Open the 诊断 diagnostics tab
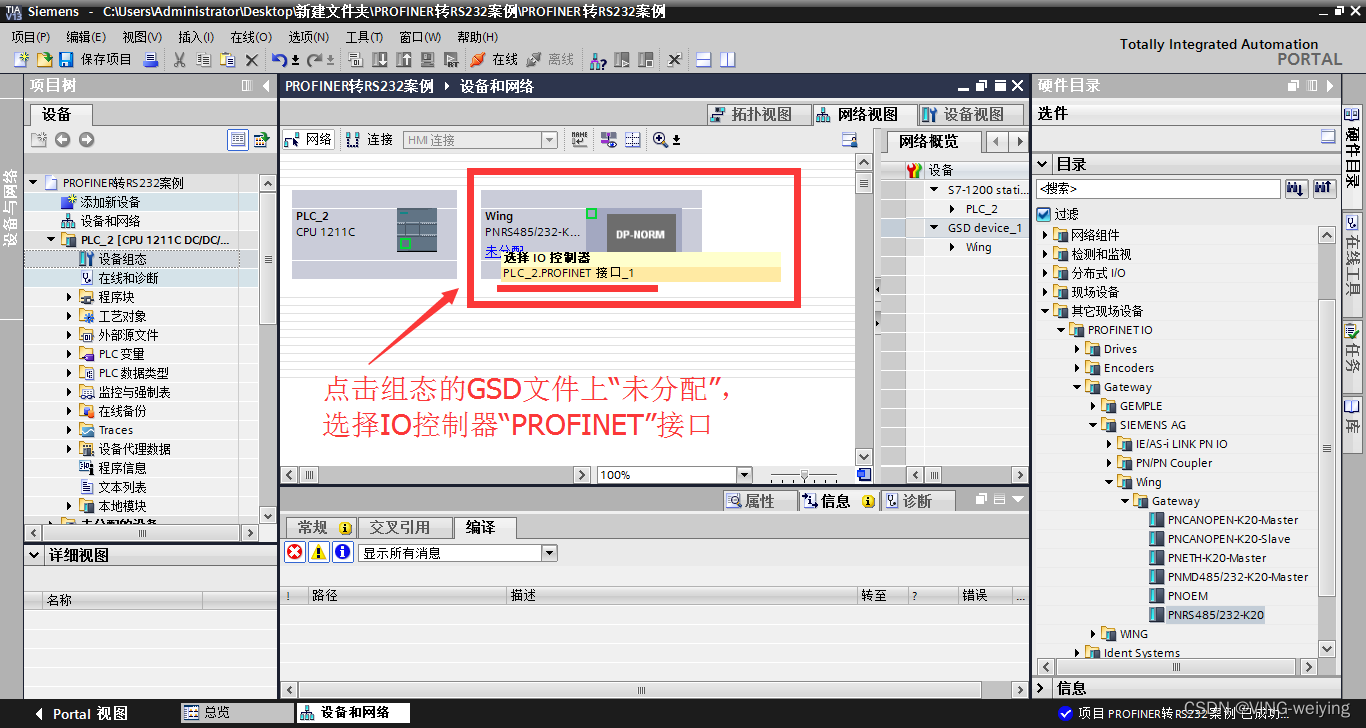Screen dimensions: 1366x728 tap(916, 501)
